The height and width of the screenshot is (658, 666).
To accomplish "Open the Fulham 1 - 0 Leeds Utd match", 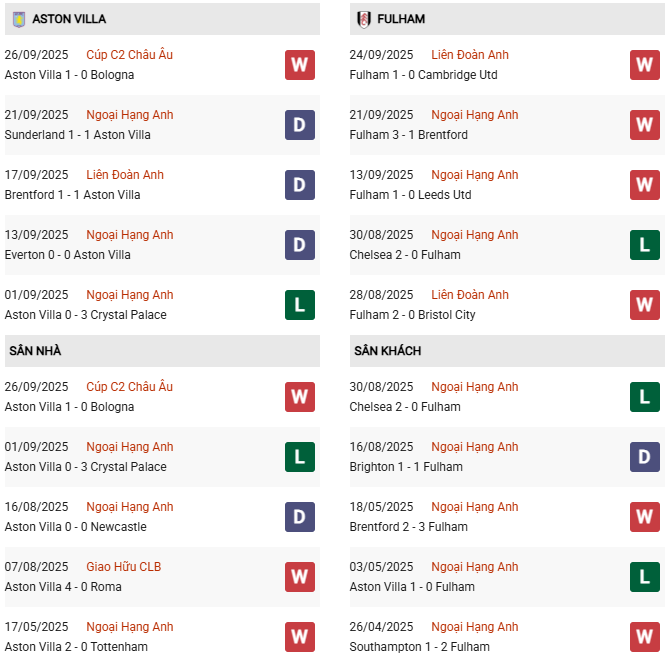I will pyautogui.click(x=410, y=195).
